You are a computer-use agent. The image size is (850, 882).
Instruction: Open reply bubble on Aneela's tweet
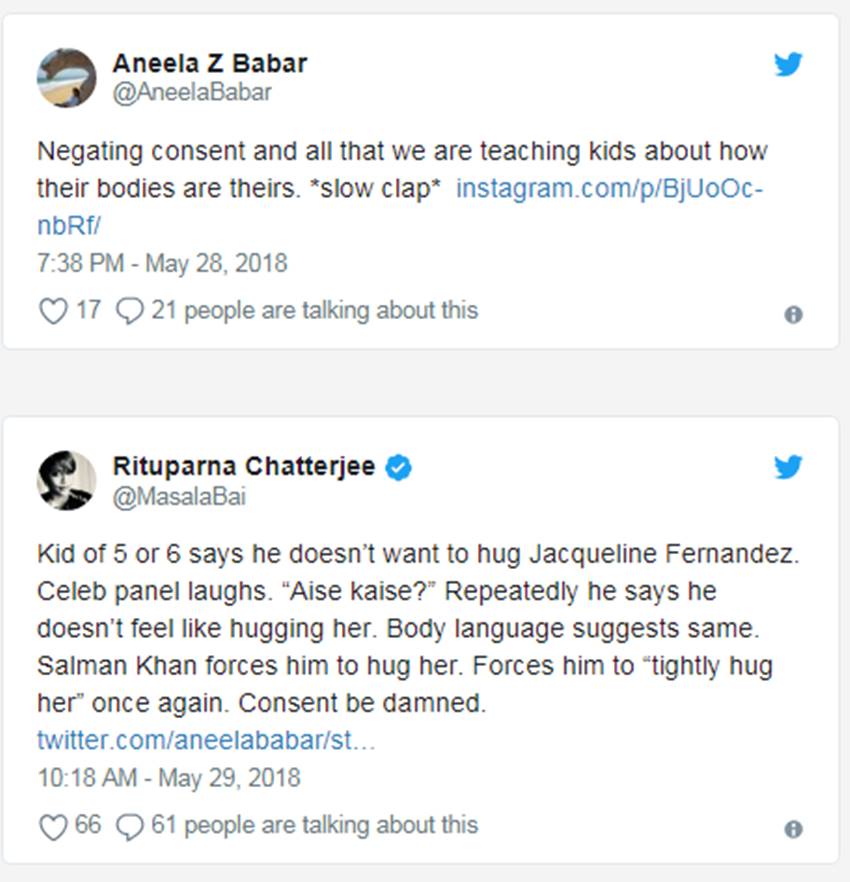(130, 312)
